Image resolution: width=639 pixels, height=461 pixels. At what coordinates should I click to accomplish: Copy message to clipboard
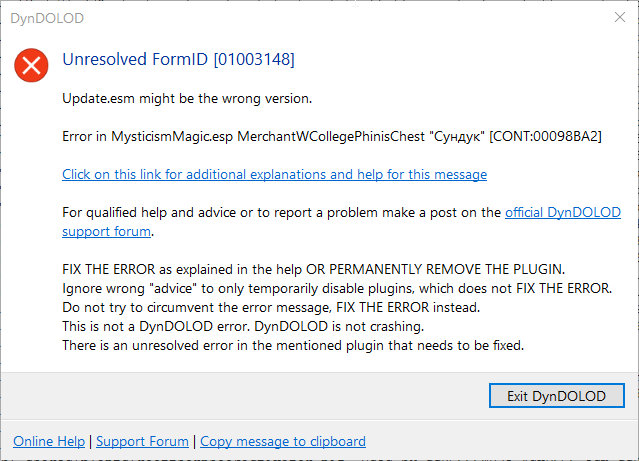[x=283, y=441]
